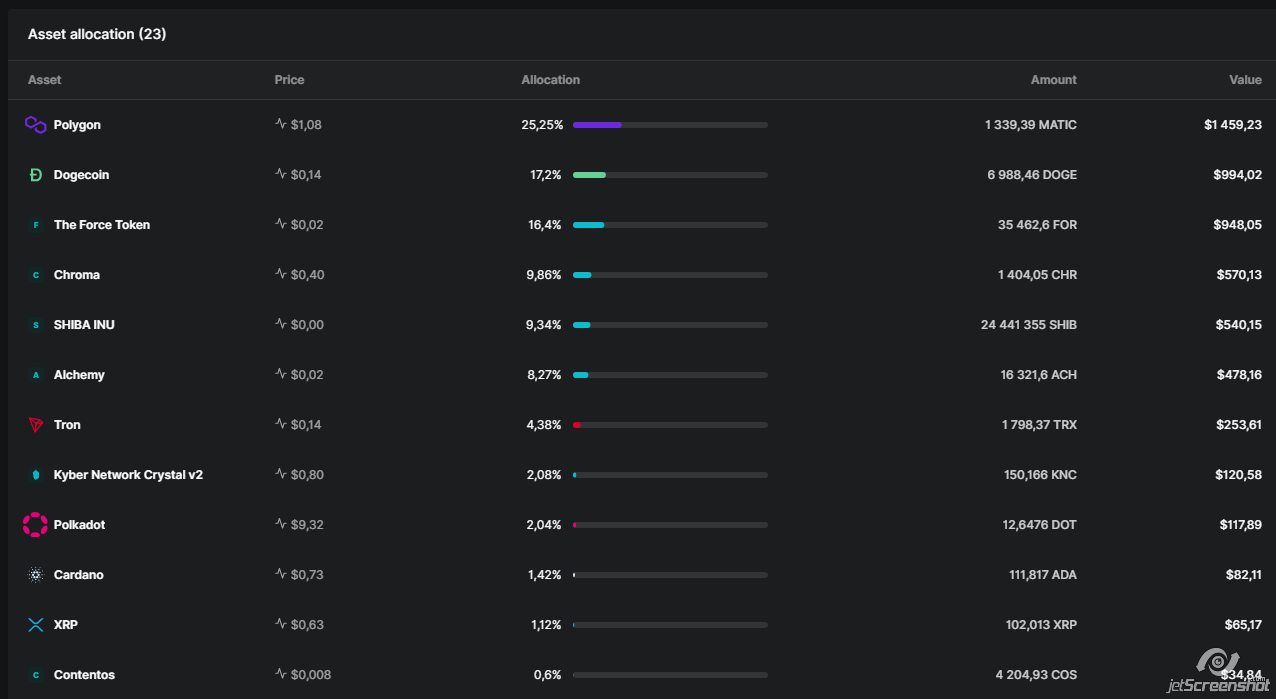Open the Alchemy asset name
The height and width of the screenshot is (699, 1276).
79,375
